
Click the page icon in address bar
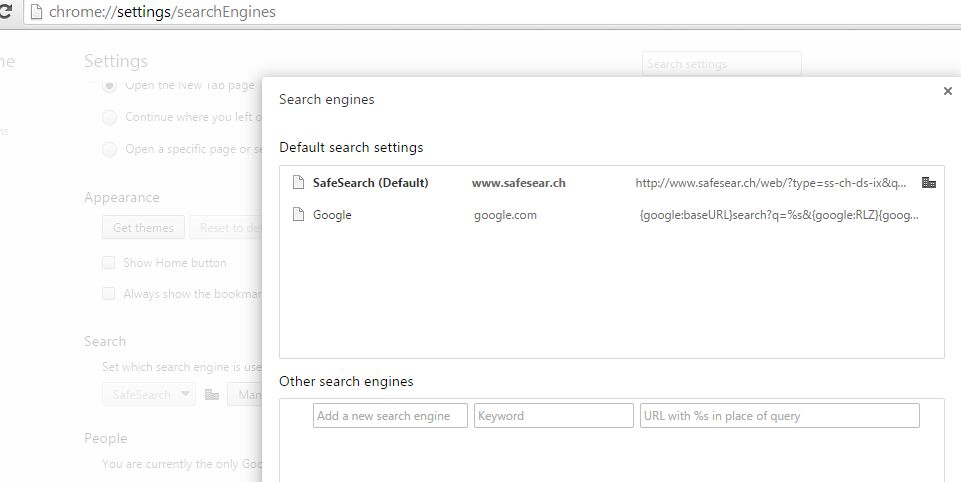tap(36, 12)
